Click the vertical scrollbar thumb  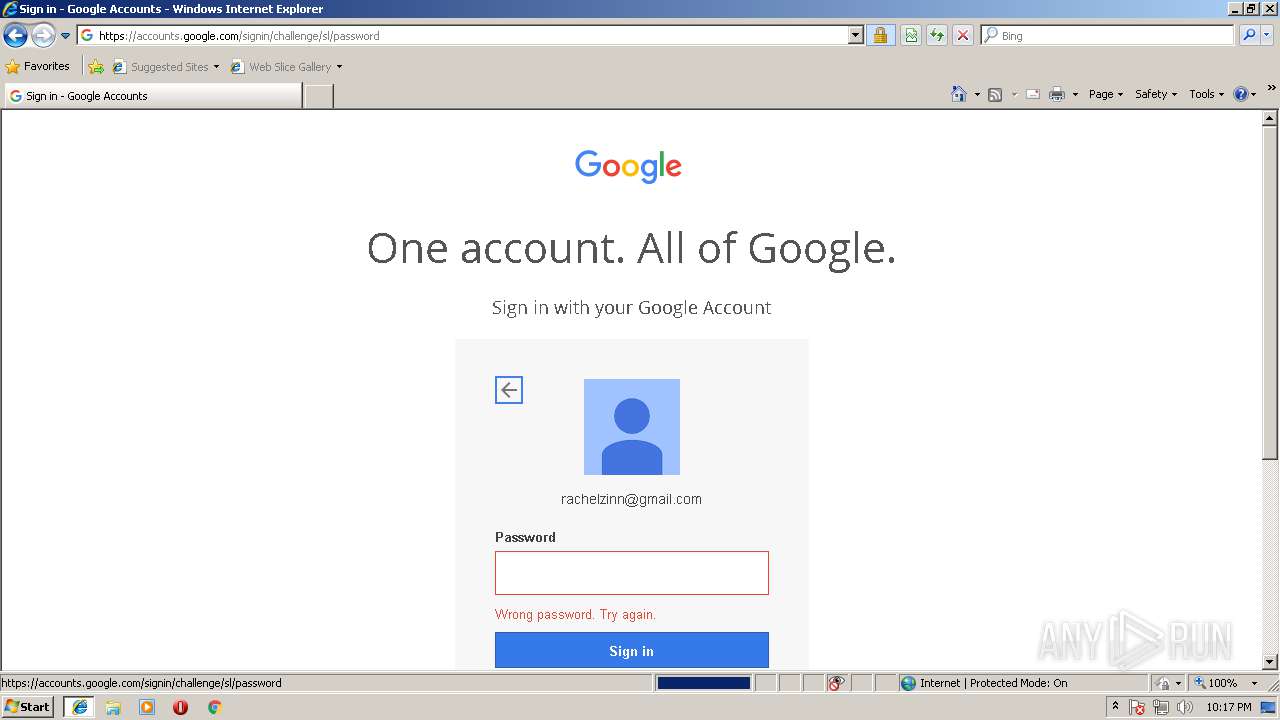coord(1270,292)
